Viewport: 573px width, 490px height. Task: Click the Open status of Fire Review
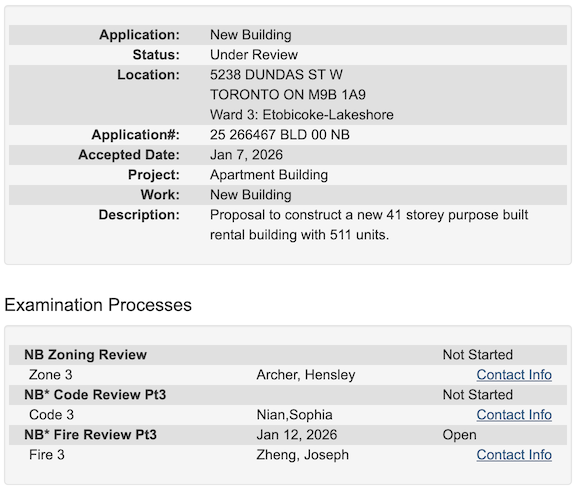pos(459,435)
